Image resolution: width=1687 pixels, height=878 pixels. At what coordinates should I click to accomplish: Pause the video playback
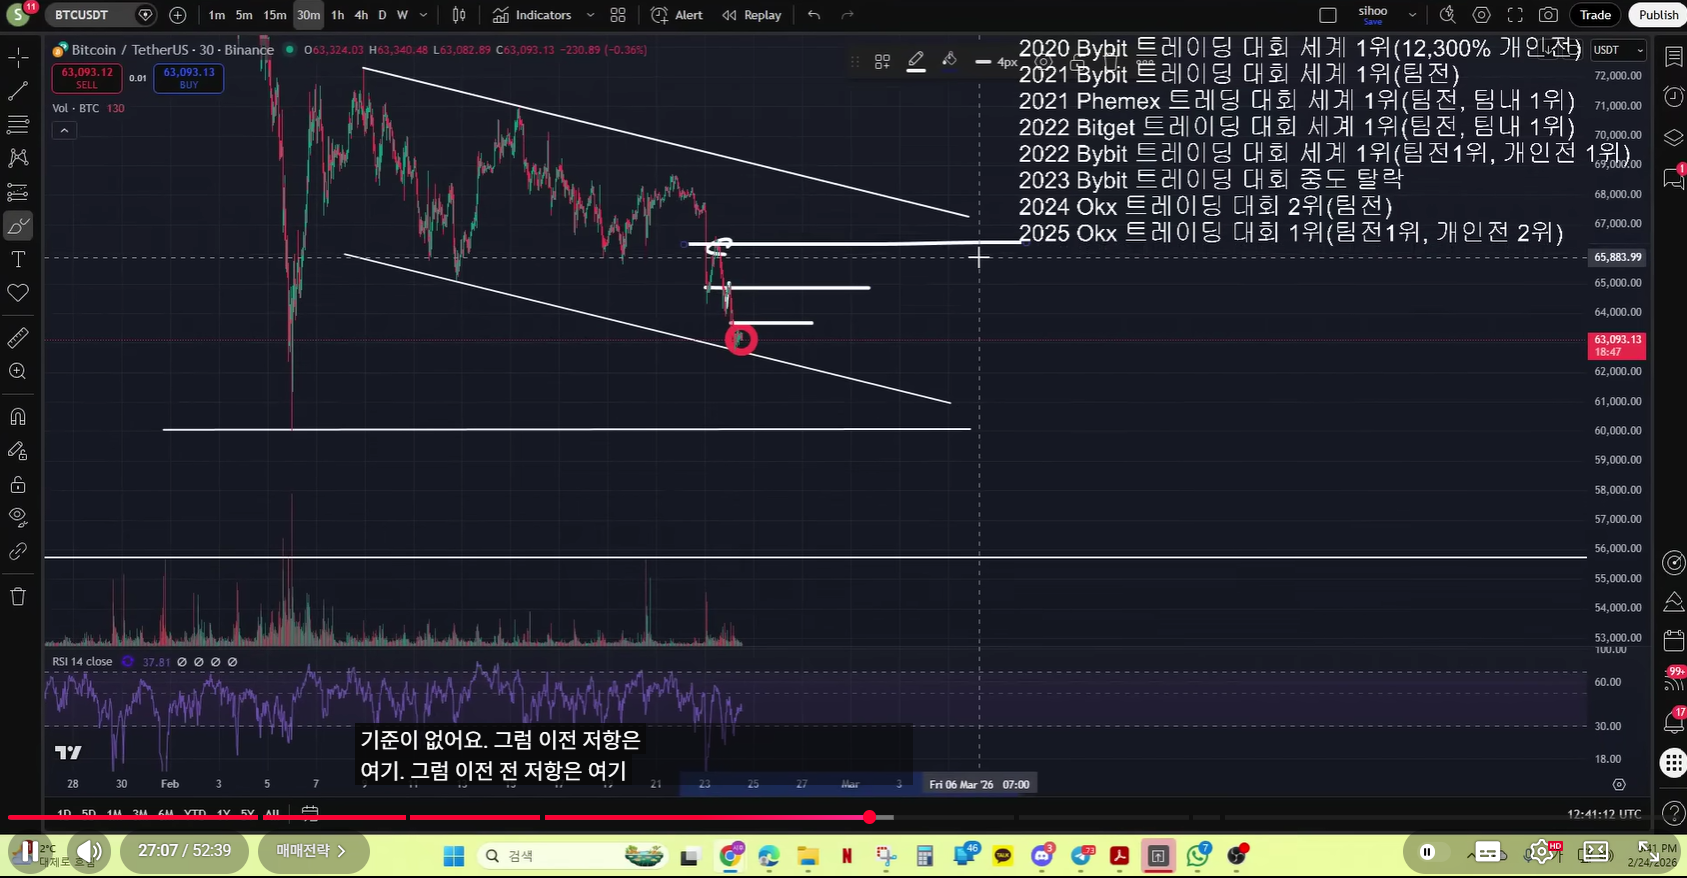(x=29, y=852)
